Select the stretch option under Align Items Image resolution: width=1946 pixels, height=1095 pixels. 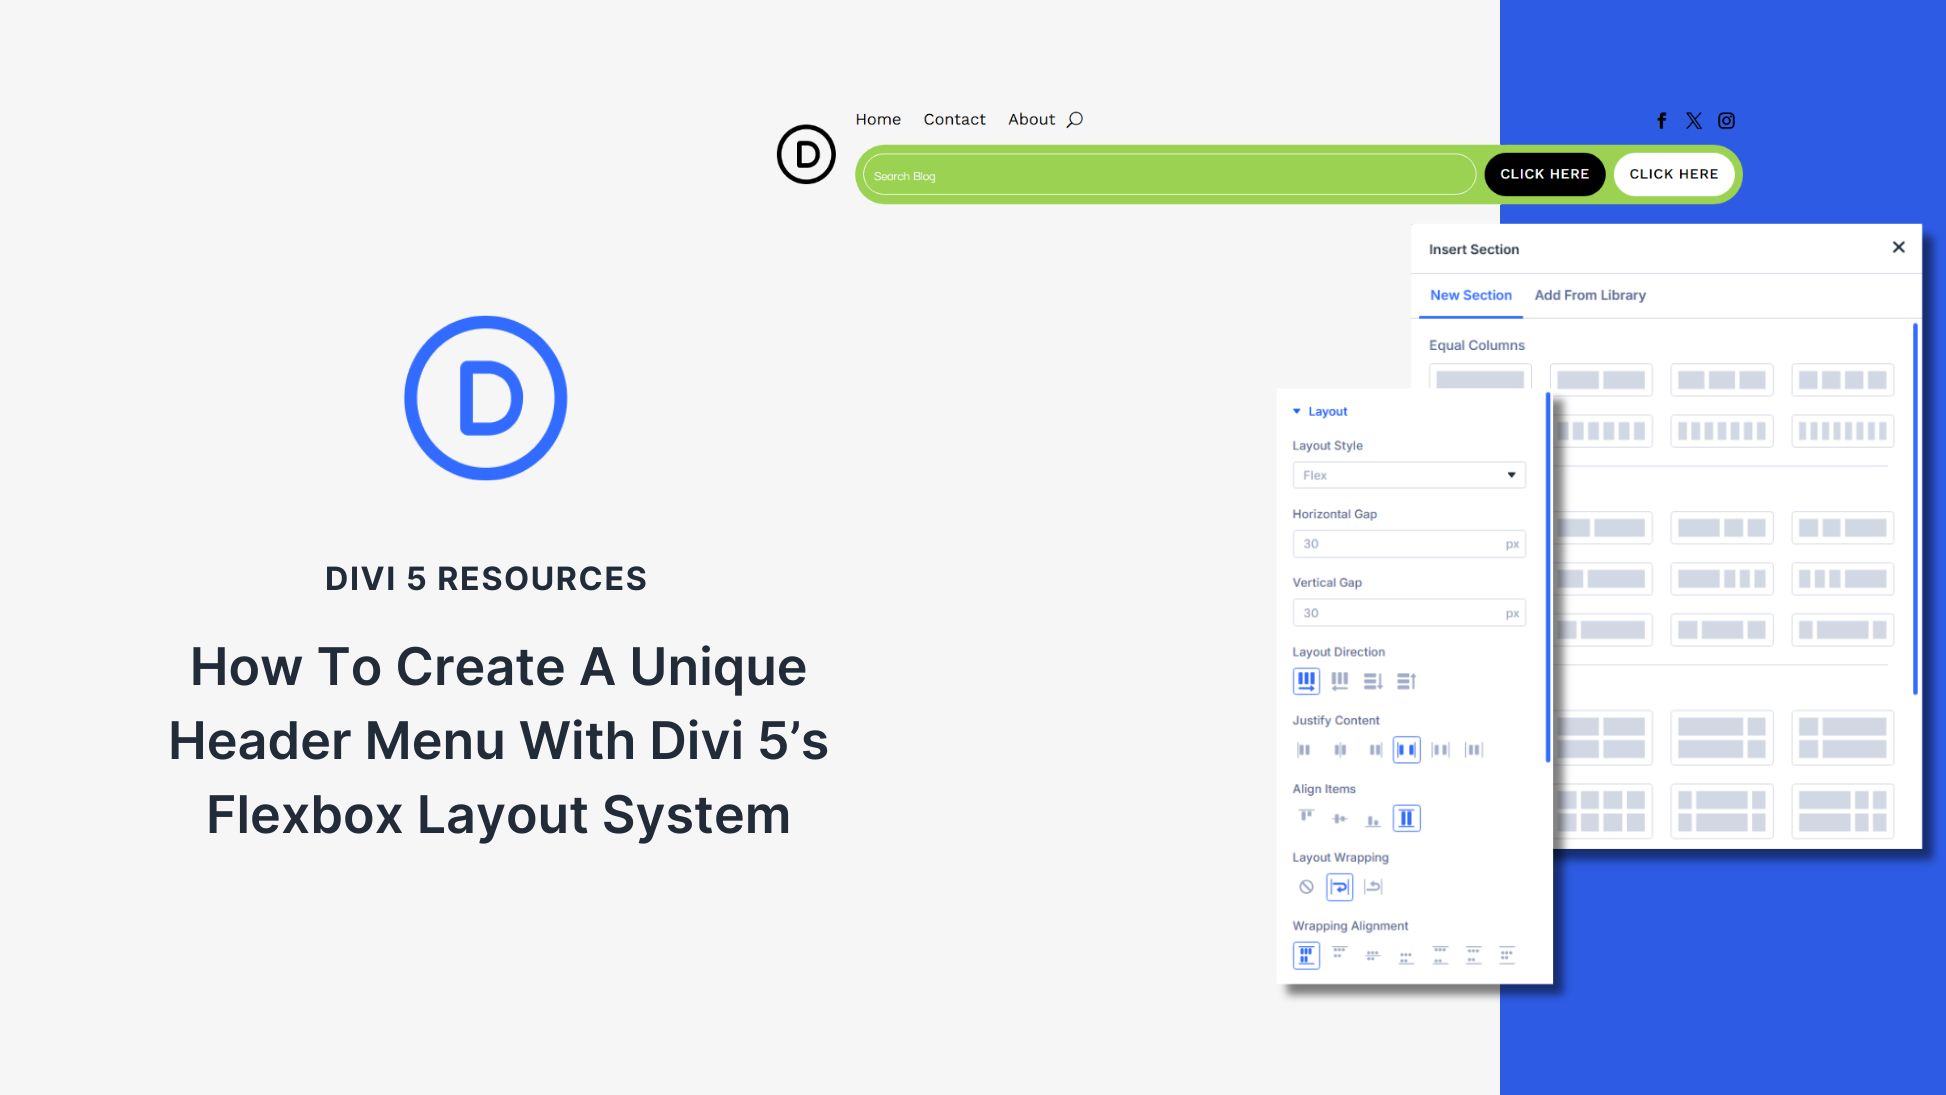1406,818
